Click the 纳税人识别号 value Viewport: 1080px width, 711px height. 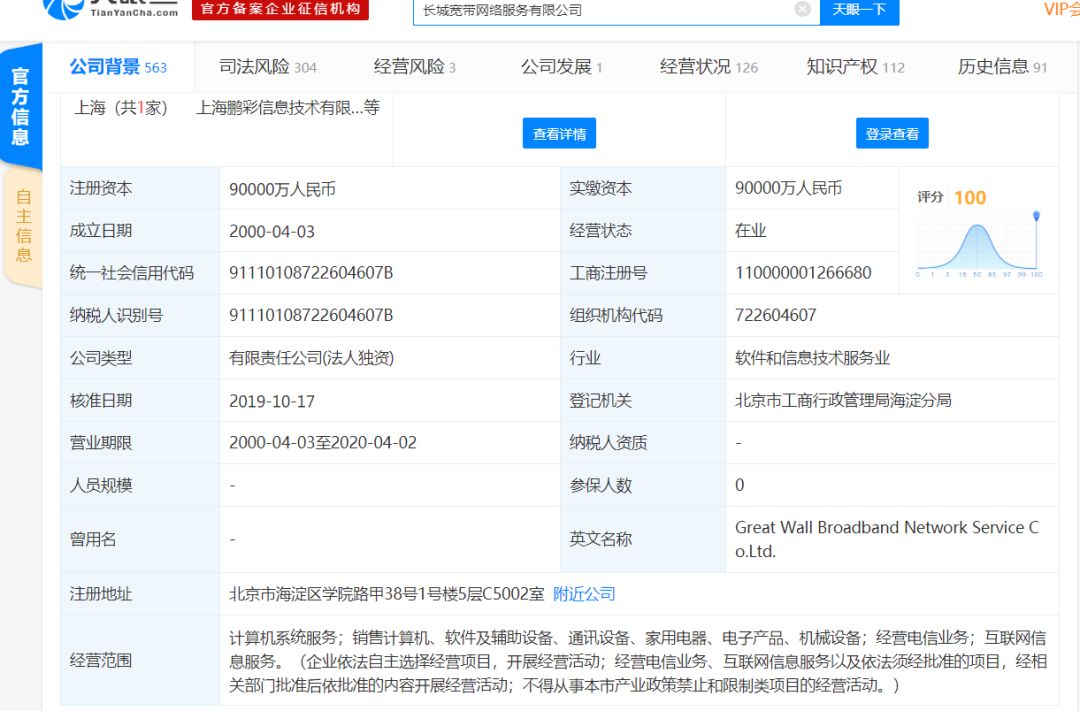click(x=311, y=315)
